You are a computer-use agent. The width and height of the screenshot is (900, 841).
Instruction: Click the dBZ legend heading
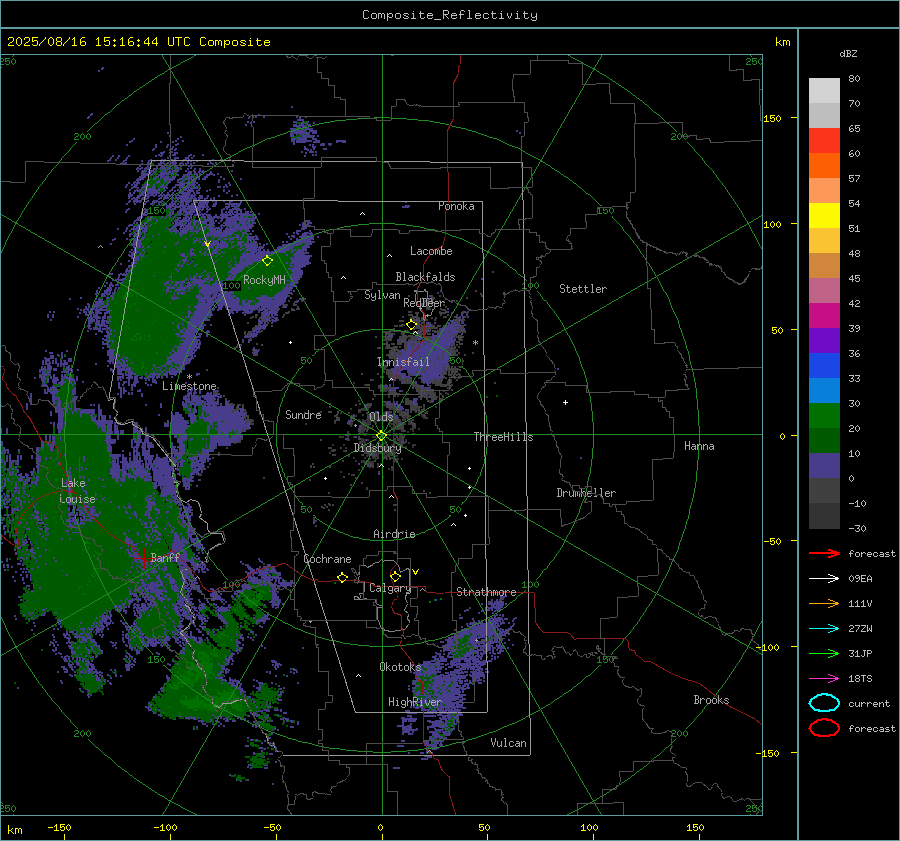point(848,53)
